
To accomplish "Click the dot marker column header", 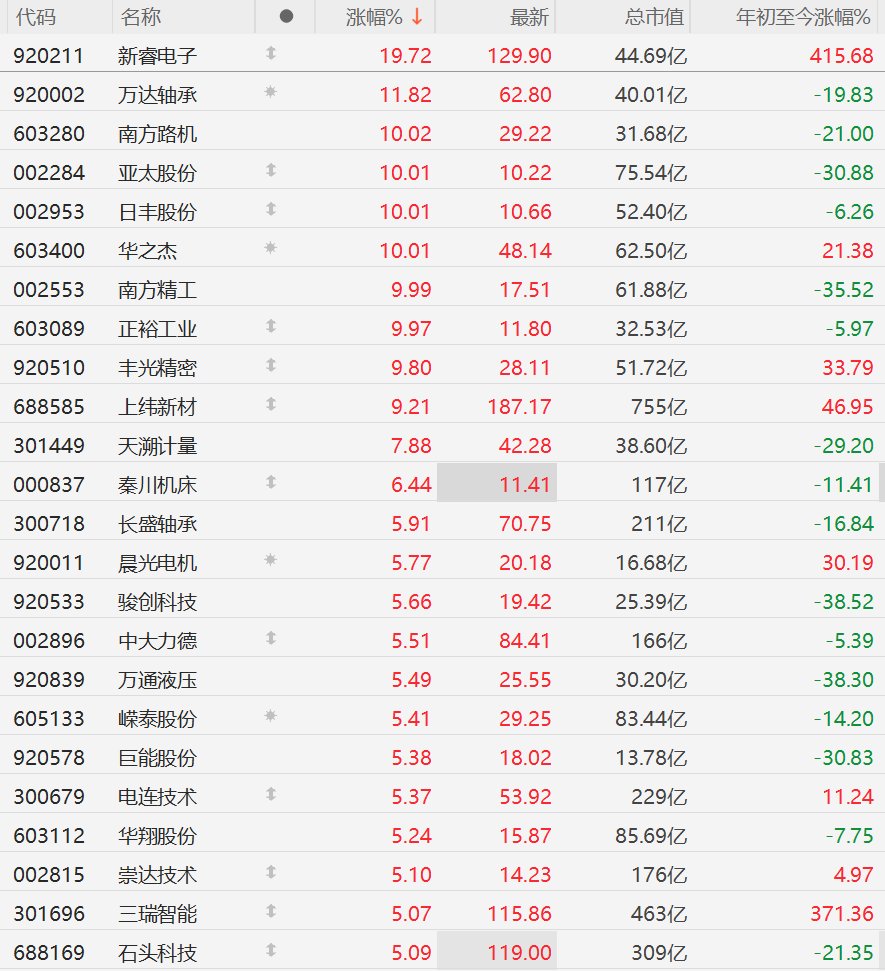I will (286, 16).
